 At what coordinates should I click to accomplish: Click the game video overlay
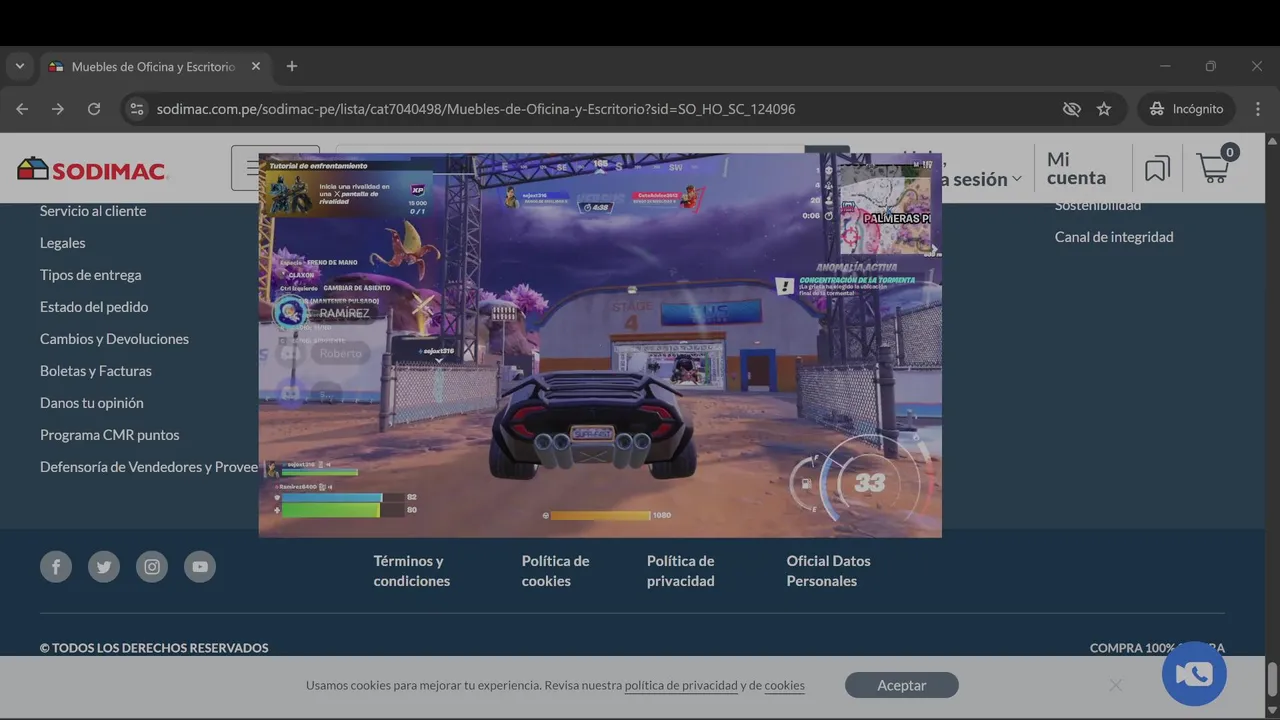(x=600, y=345)
